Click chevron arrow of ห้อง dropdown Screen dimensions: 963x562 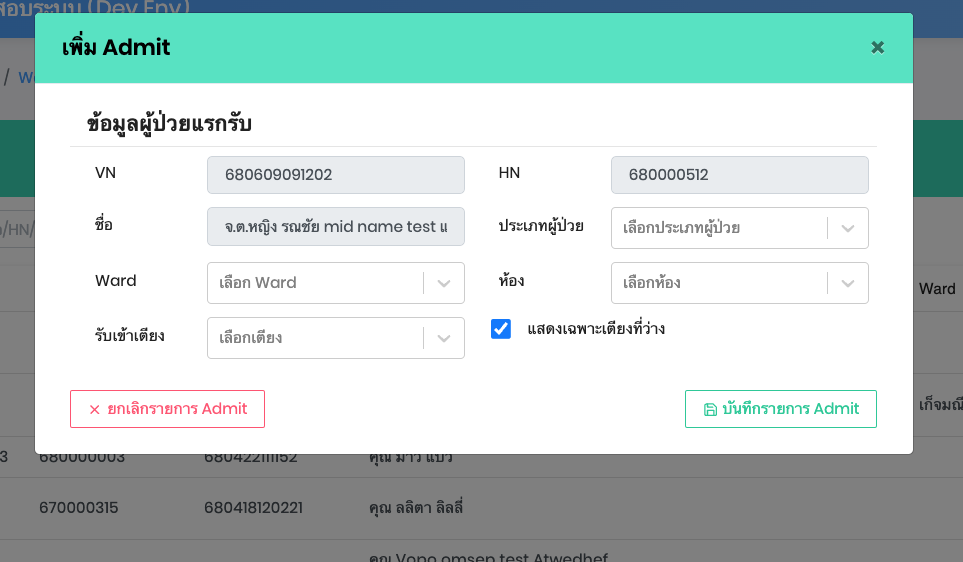848,283
